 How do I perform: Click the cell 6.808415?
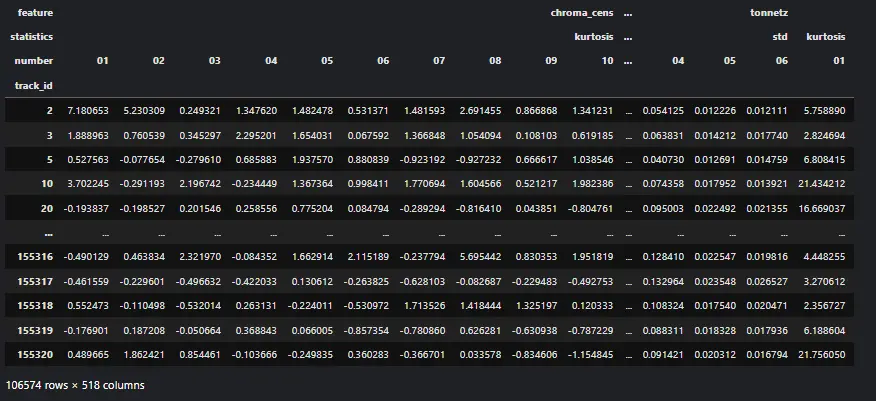pos(824,160)
